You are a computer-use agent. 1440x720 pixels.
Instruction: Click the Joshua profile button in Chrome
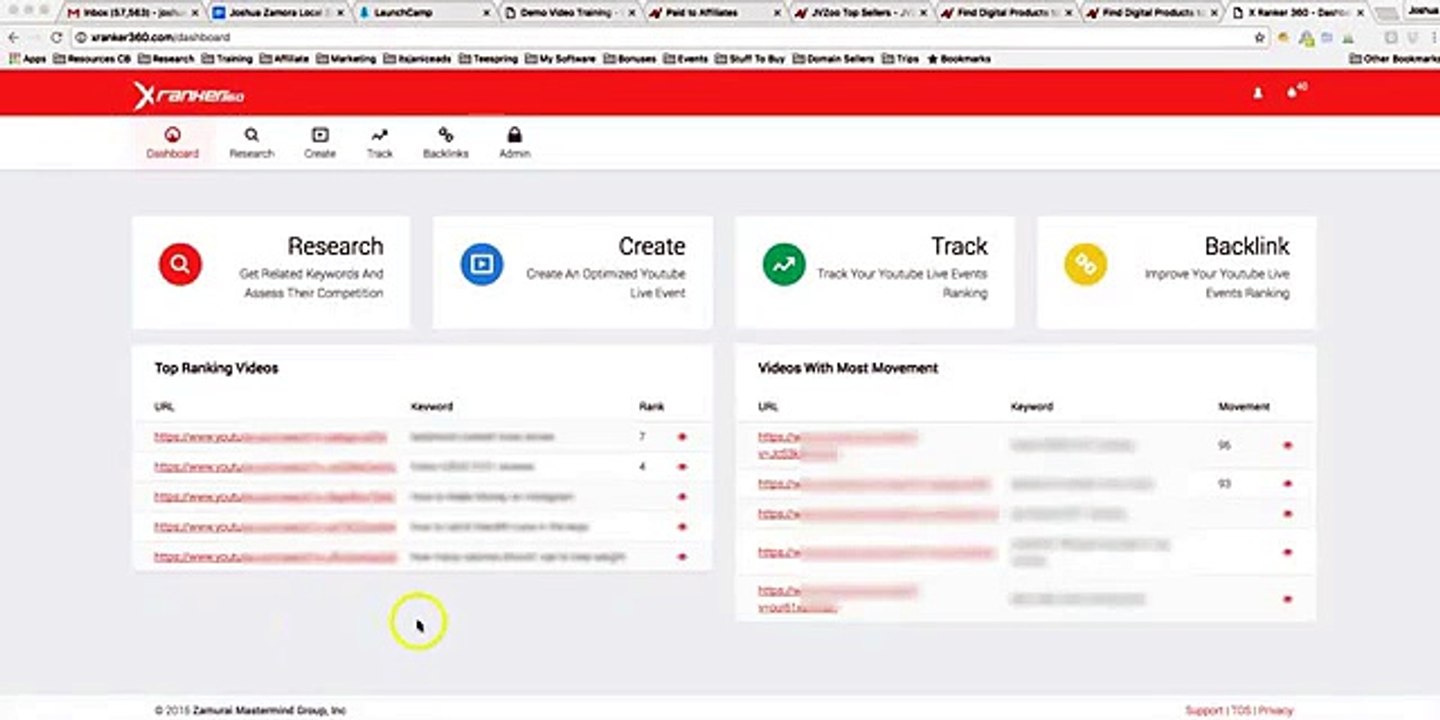[x=1422, y=10]
